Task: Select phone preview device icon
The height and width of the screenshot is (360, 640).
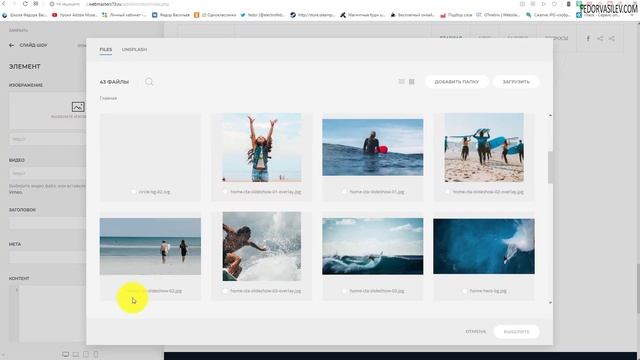Action: tap(96, 354)
